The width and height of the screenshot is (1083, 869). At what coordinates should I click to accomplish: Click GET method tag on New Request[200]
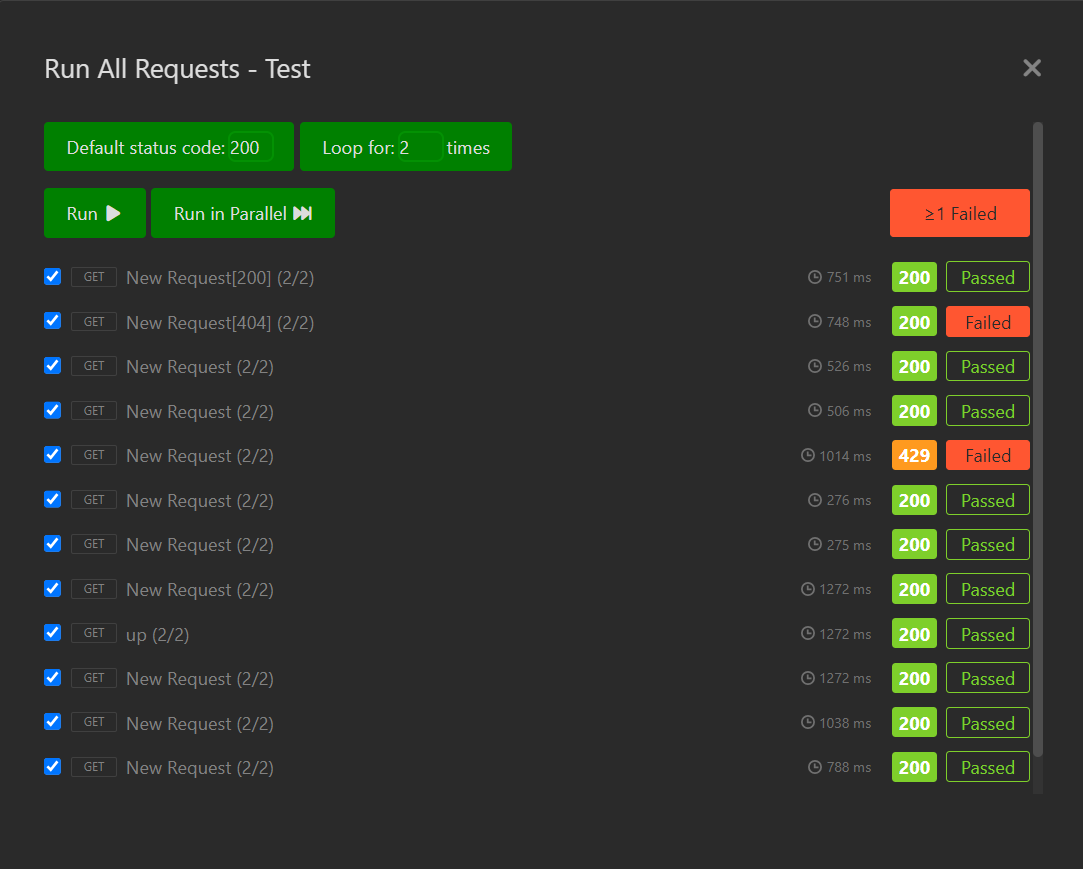[94, 277]
